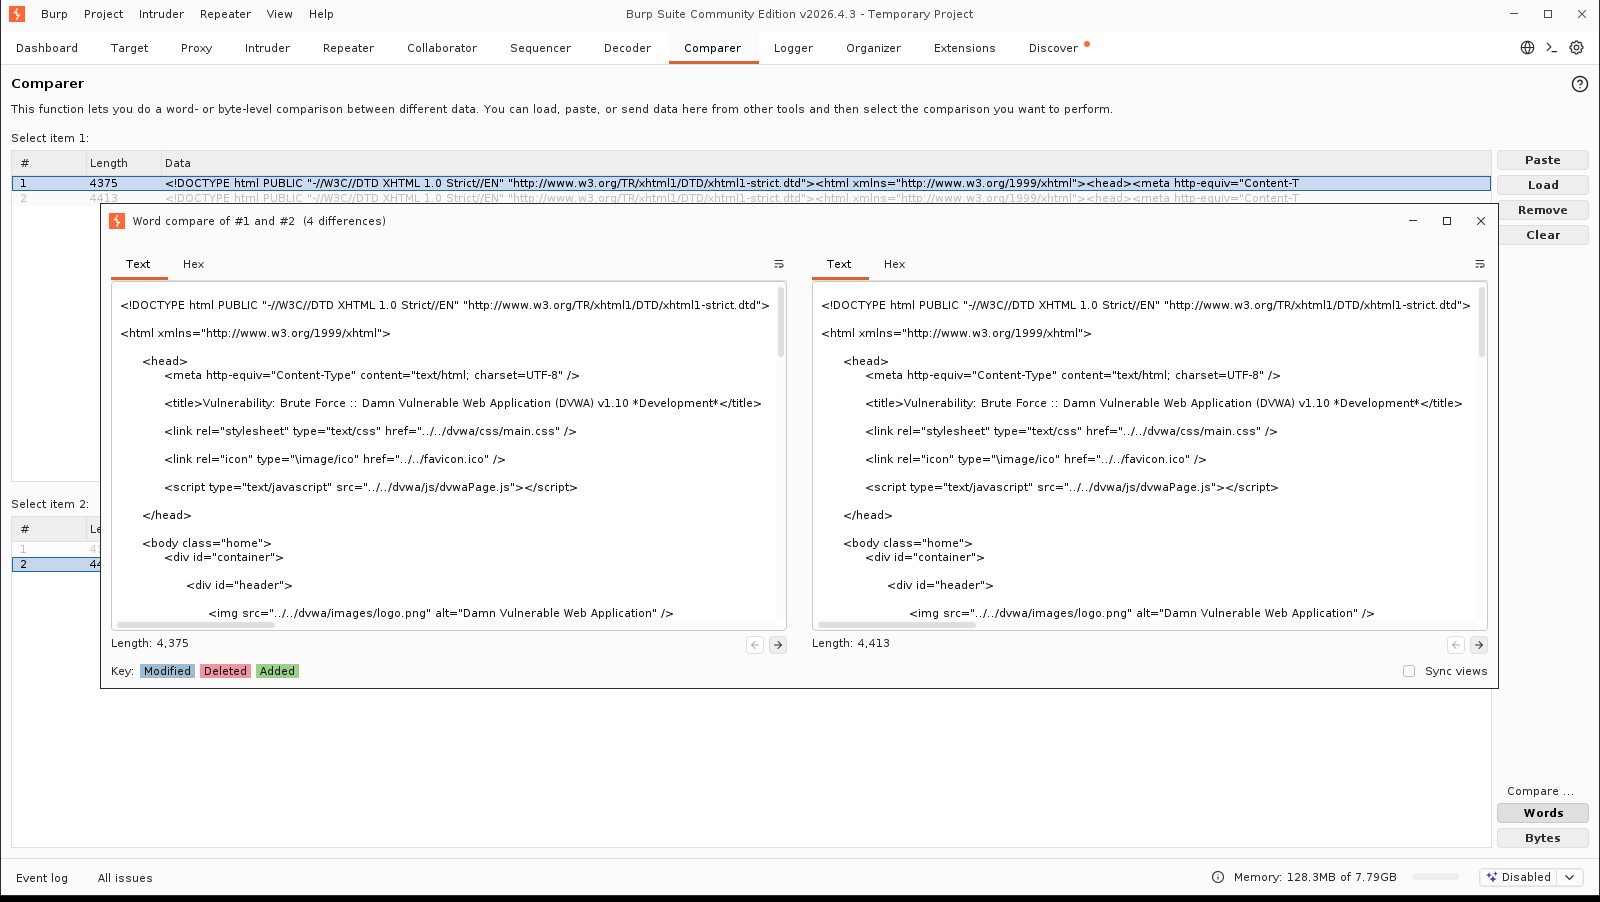
Task: Open the Event log
Action: pyautogui.click(x=42, y=878)
